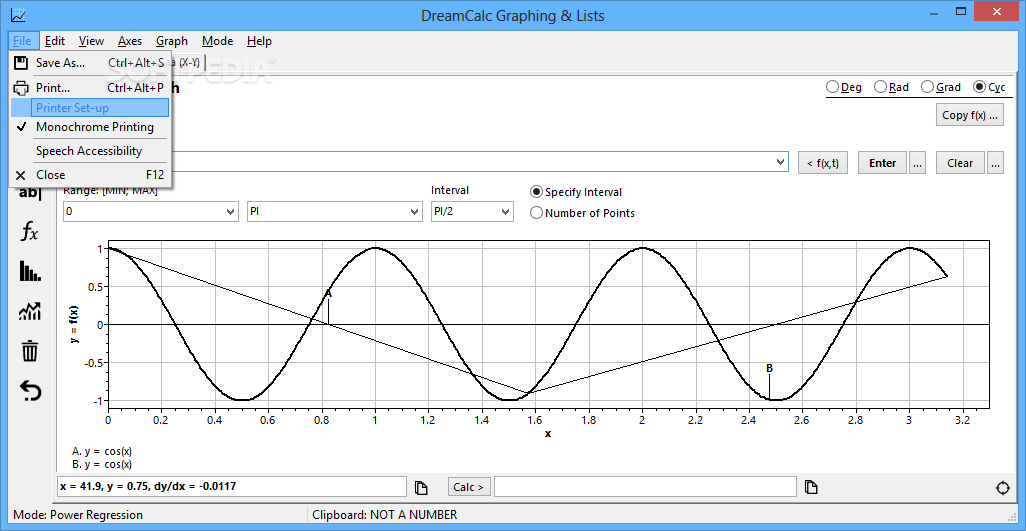Image resolution: width=1026 pixels, height=531 pixels.
Task: Choose Close from the File menu
Action: point(90,175)
